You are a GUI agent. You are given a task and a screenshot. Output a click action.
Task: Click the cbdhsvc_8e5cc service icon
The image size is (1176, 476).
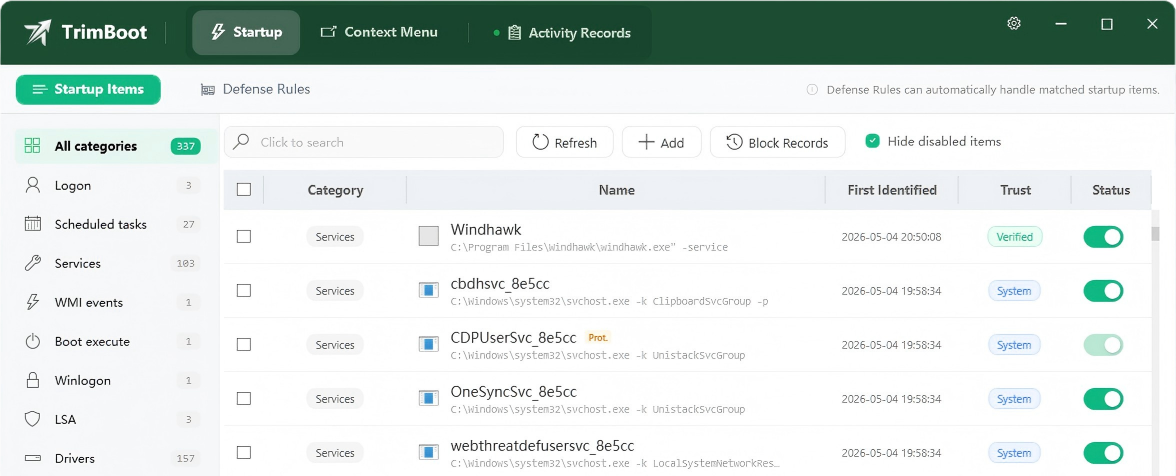(428, 290)
